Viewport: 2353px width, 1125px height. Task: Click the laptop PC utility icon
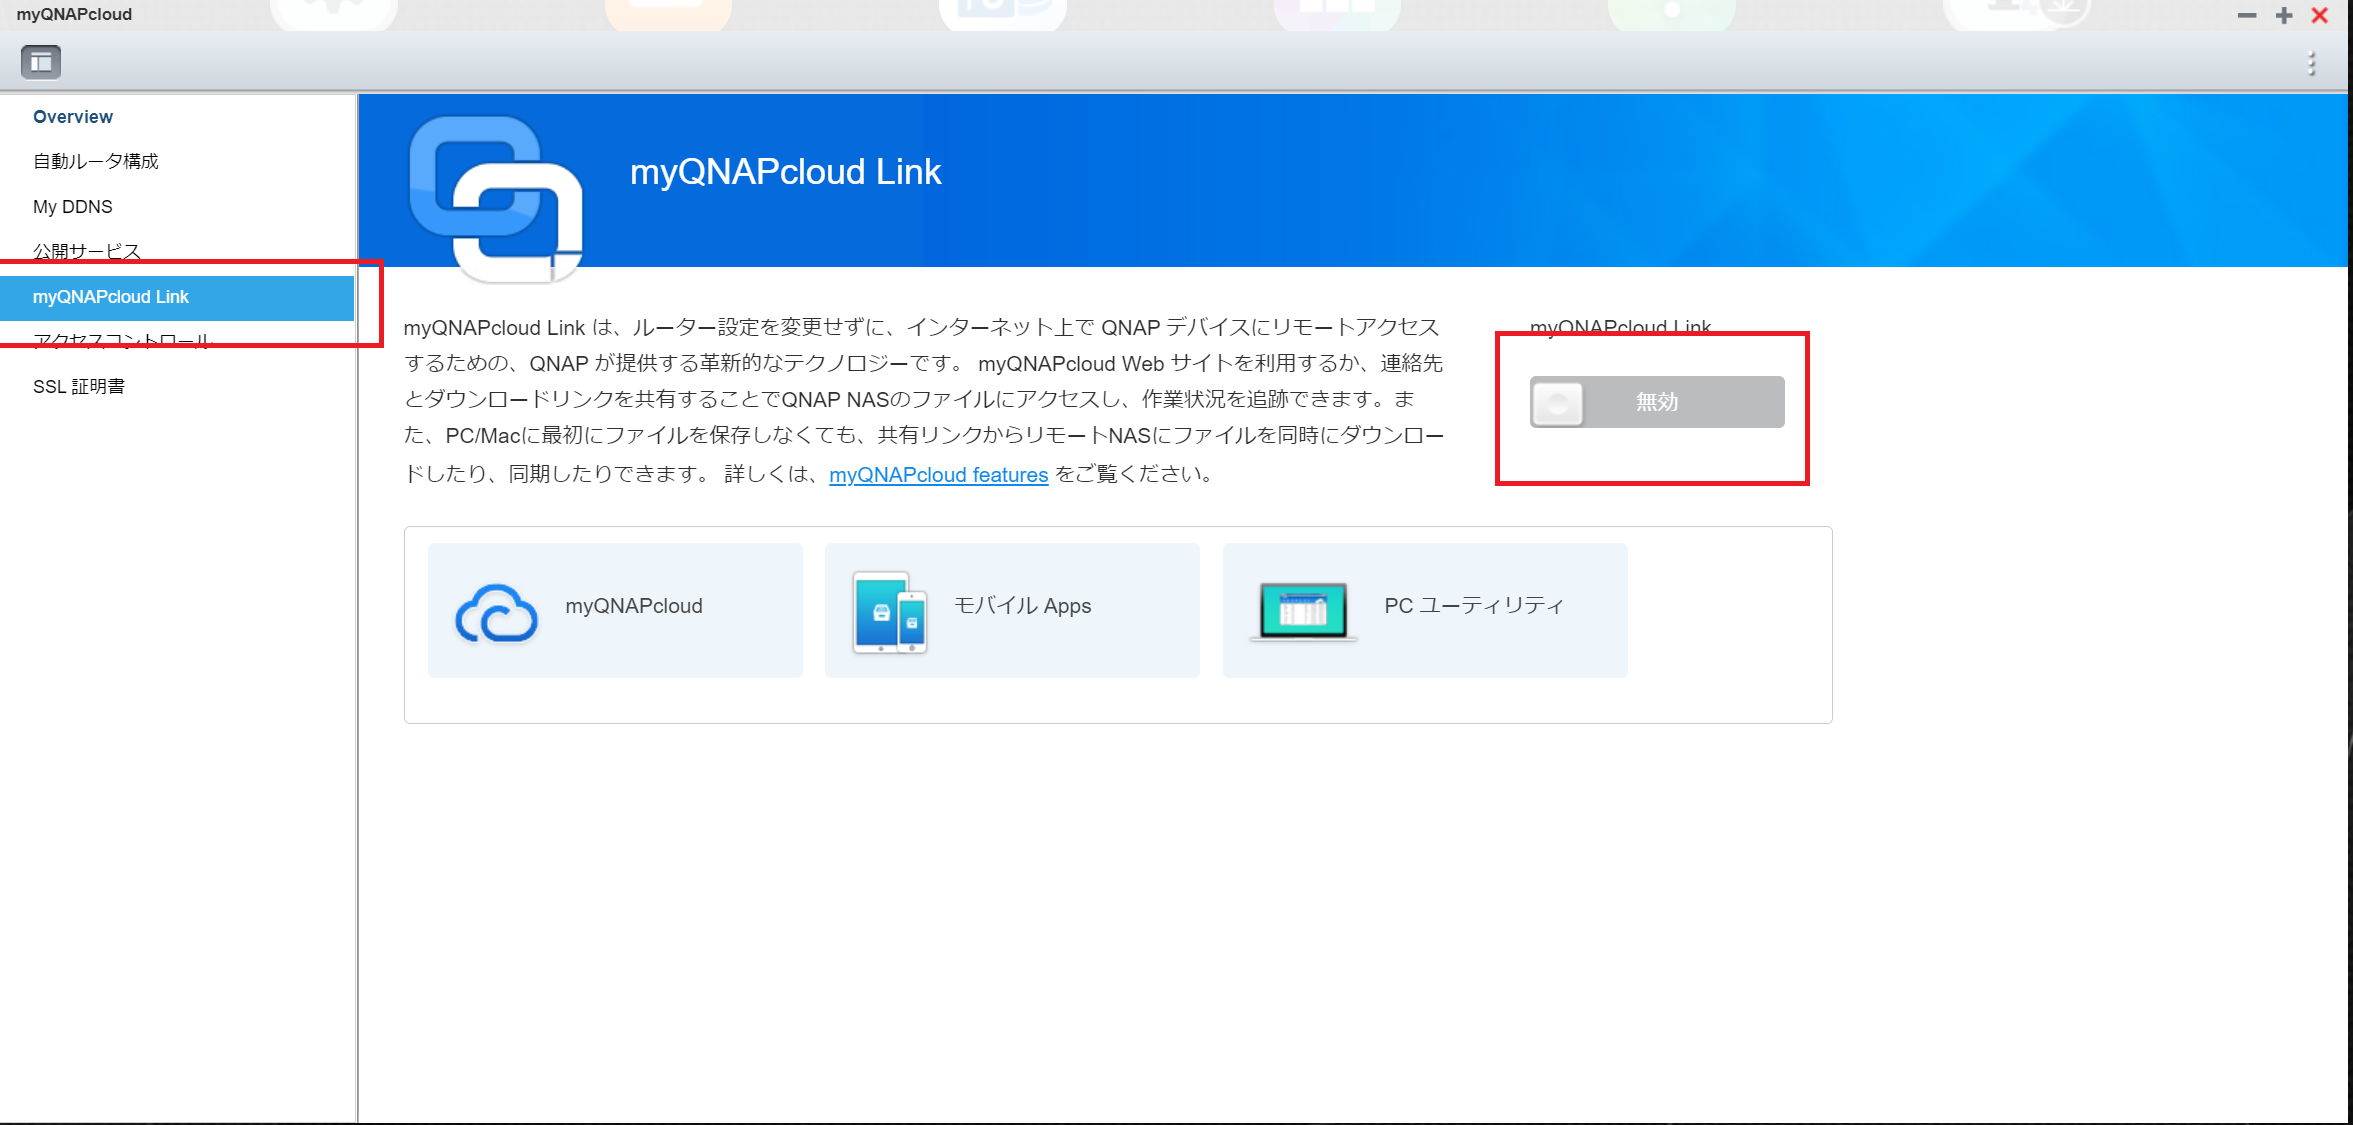tap(1304, 611)
